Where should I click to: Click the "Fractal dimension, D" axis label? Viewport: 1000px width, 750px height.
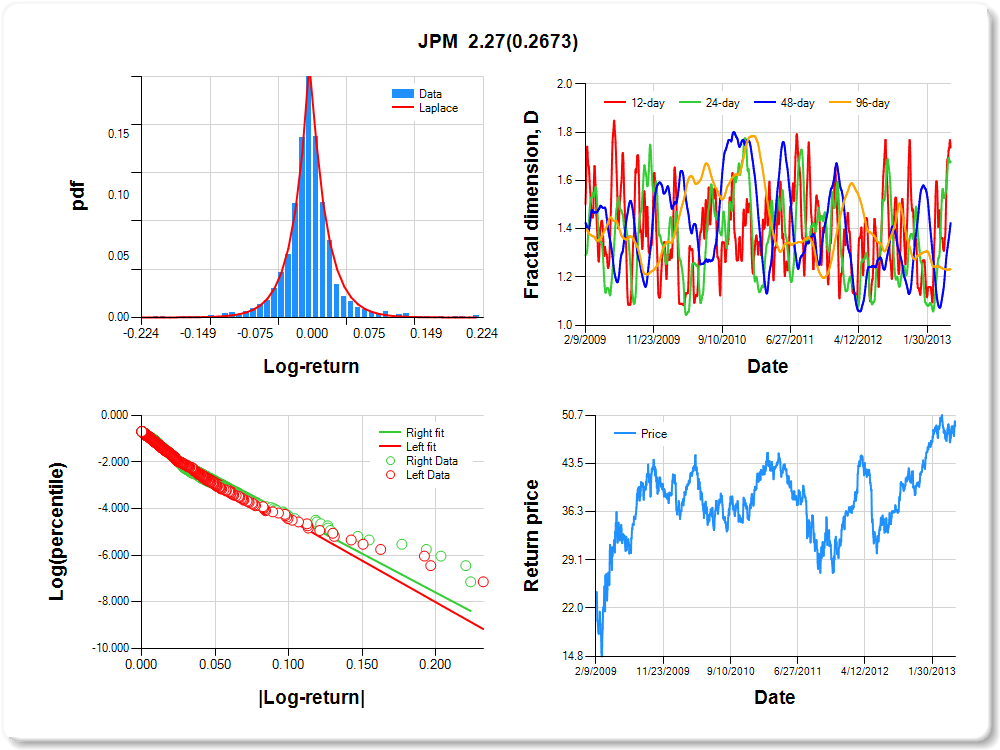(531, 205)
